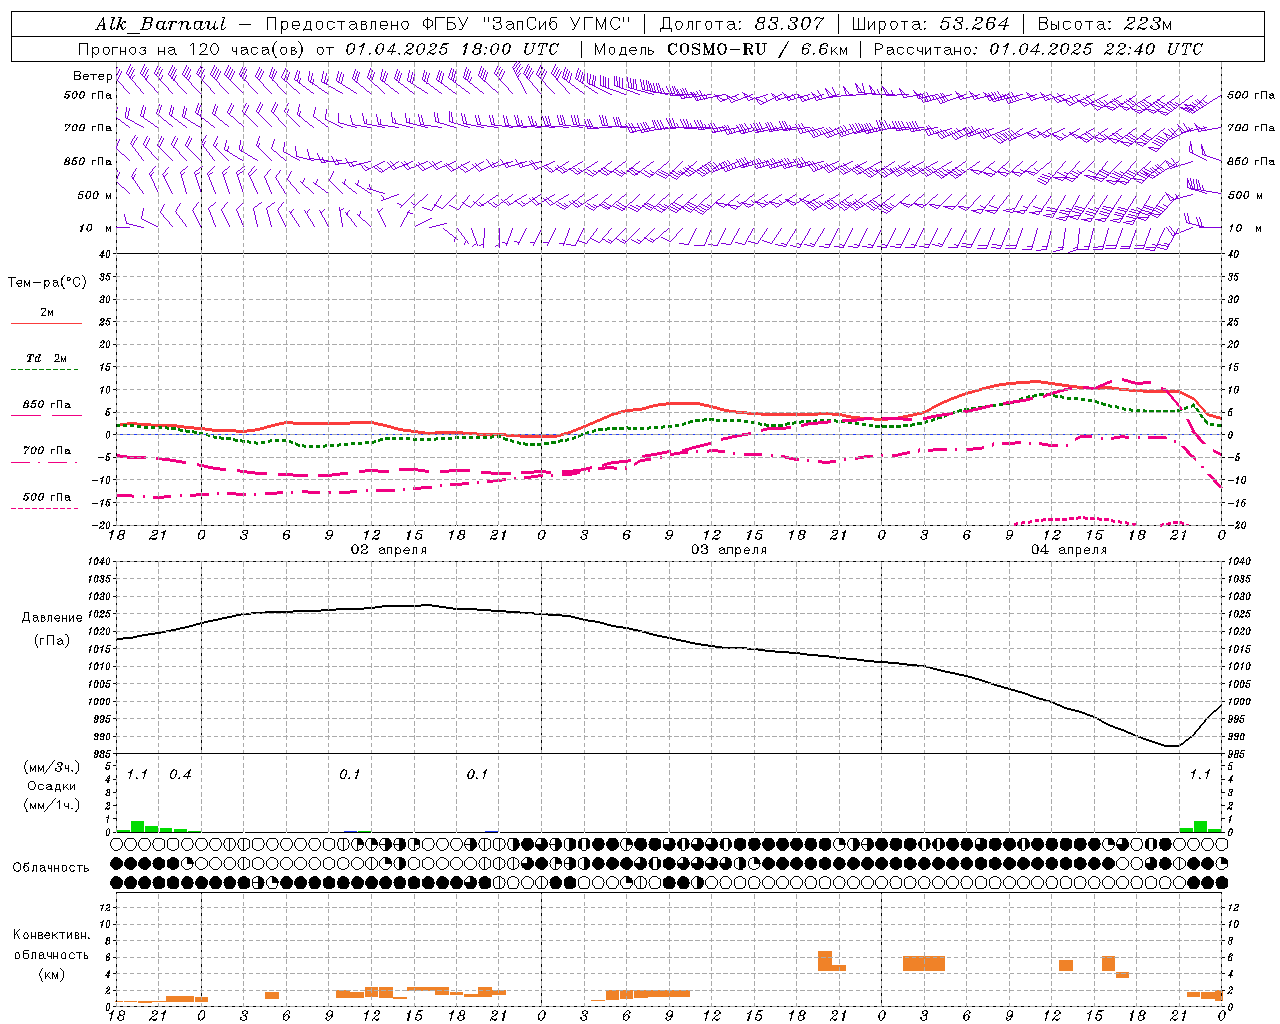1280x1024 pixels.
Task: Click the 500 гПа temperature legend dashed line
Action: pos(44,509)
